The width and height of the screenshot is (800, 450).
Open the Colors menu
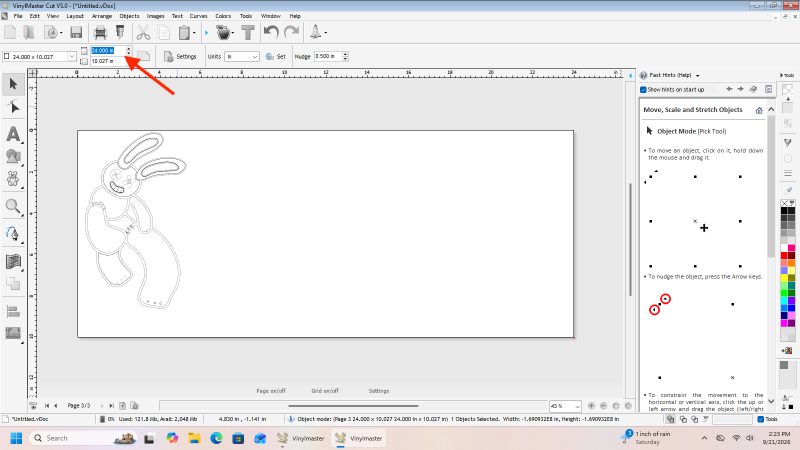(223, 16)
